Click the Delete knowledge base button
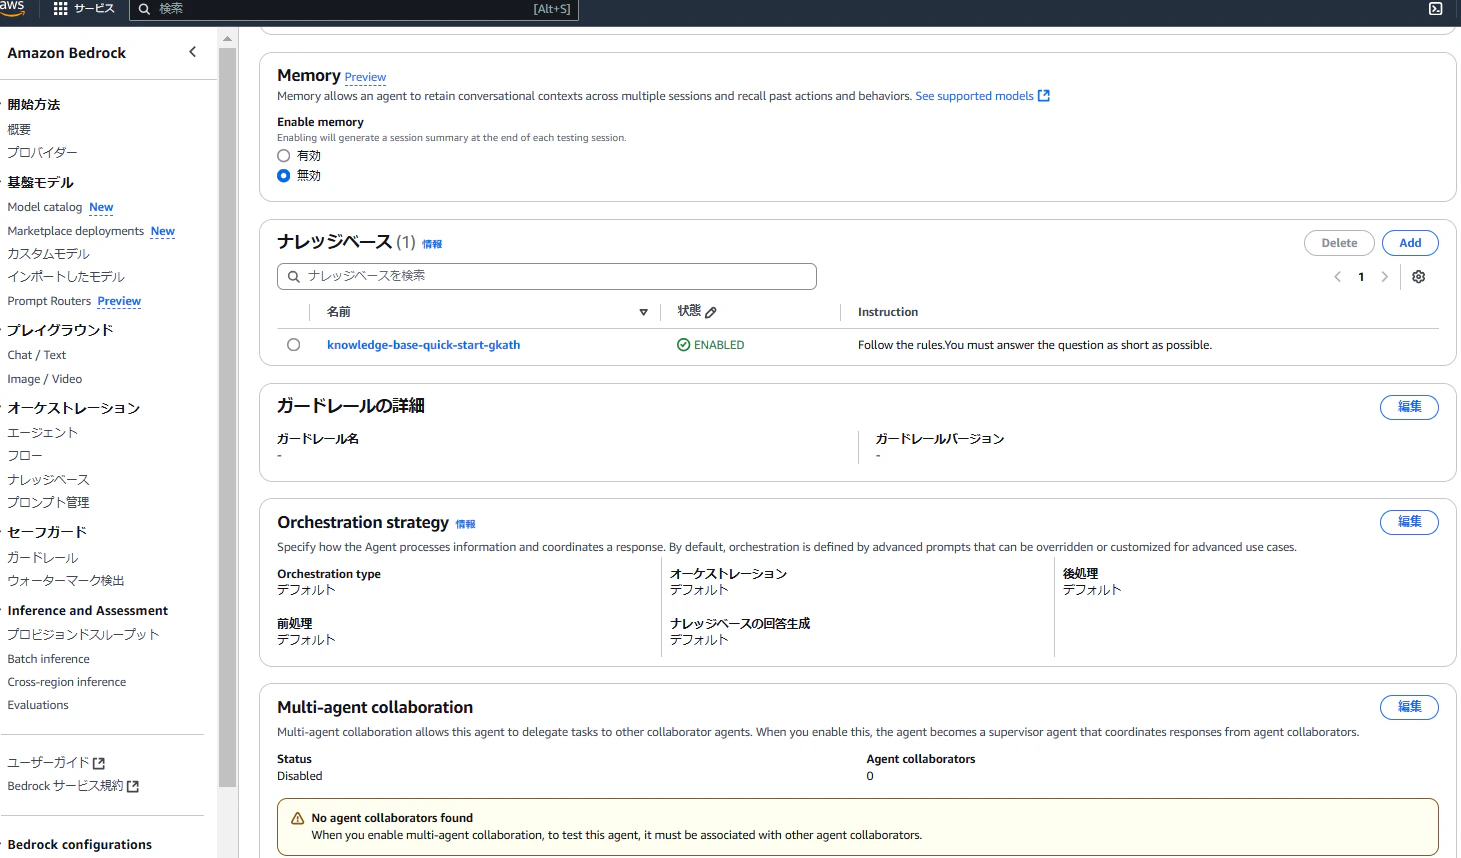Screen dimensions: 1461x858 click(x=1339, y=243)
